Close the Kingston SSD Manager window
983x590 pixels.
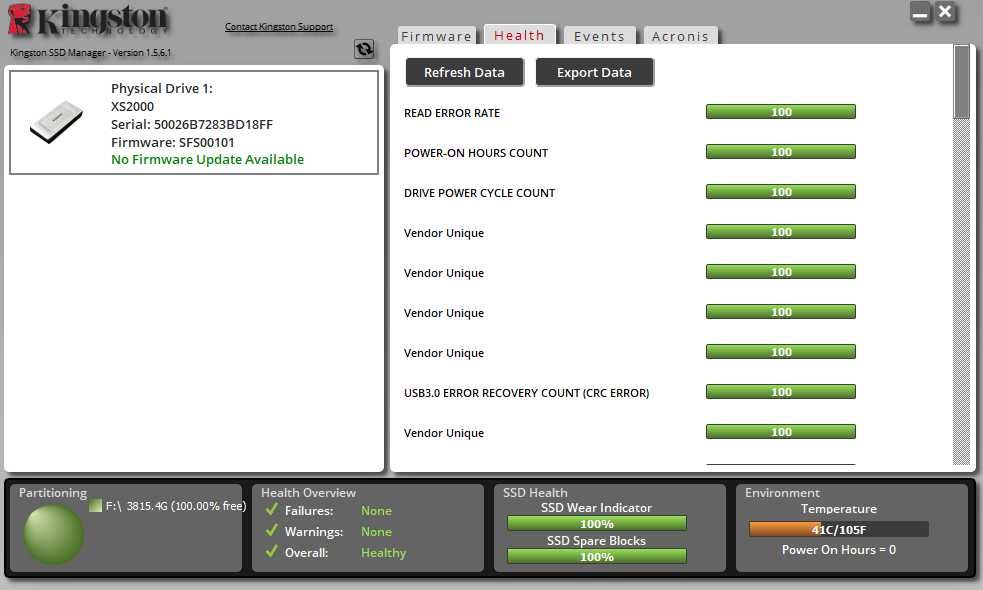pyautogui.click(x=945, y=12)
